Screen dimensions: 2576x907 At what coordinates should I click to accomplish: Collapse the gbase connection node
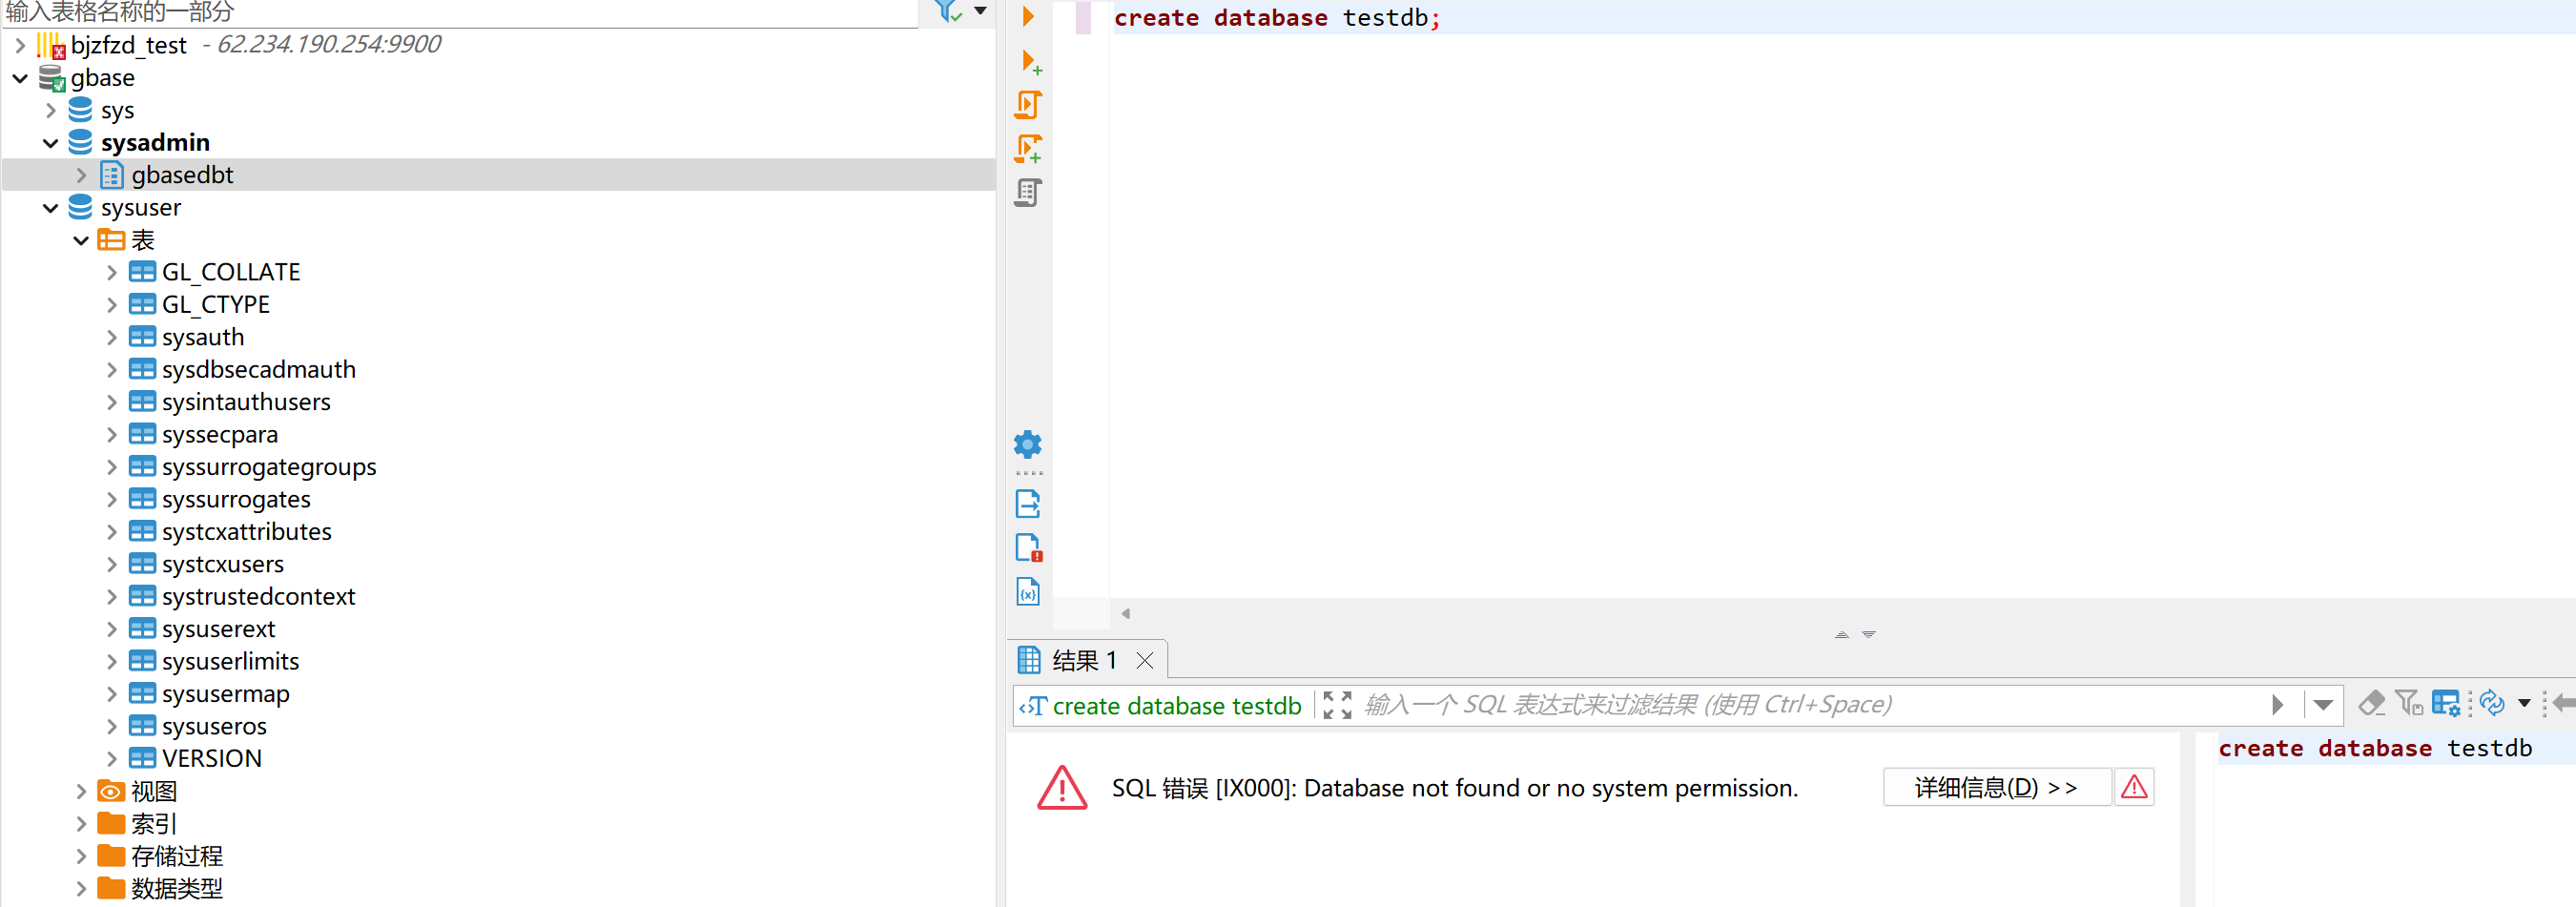[x=20, y=78]
